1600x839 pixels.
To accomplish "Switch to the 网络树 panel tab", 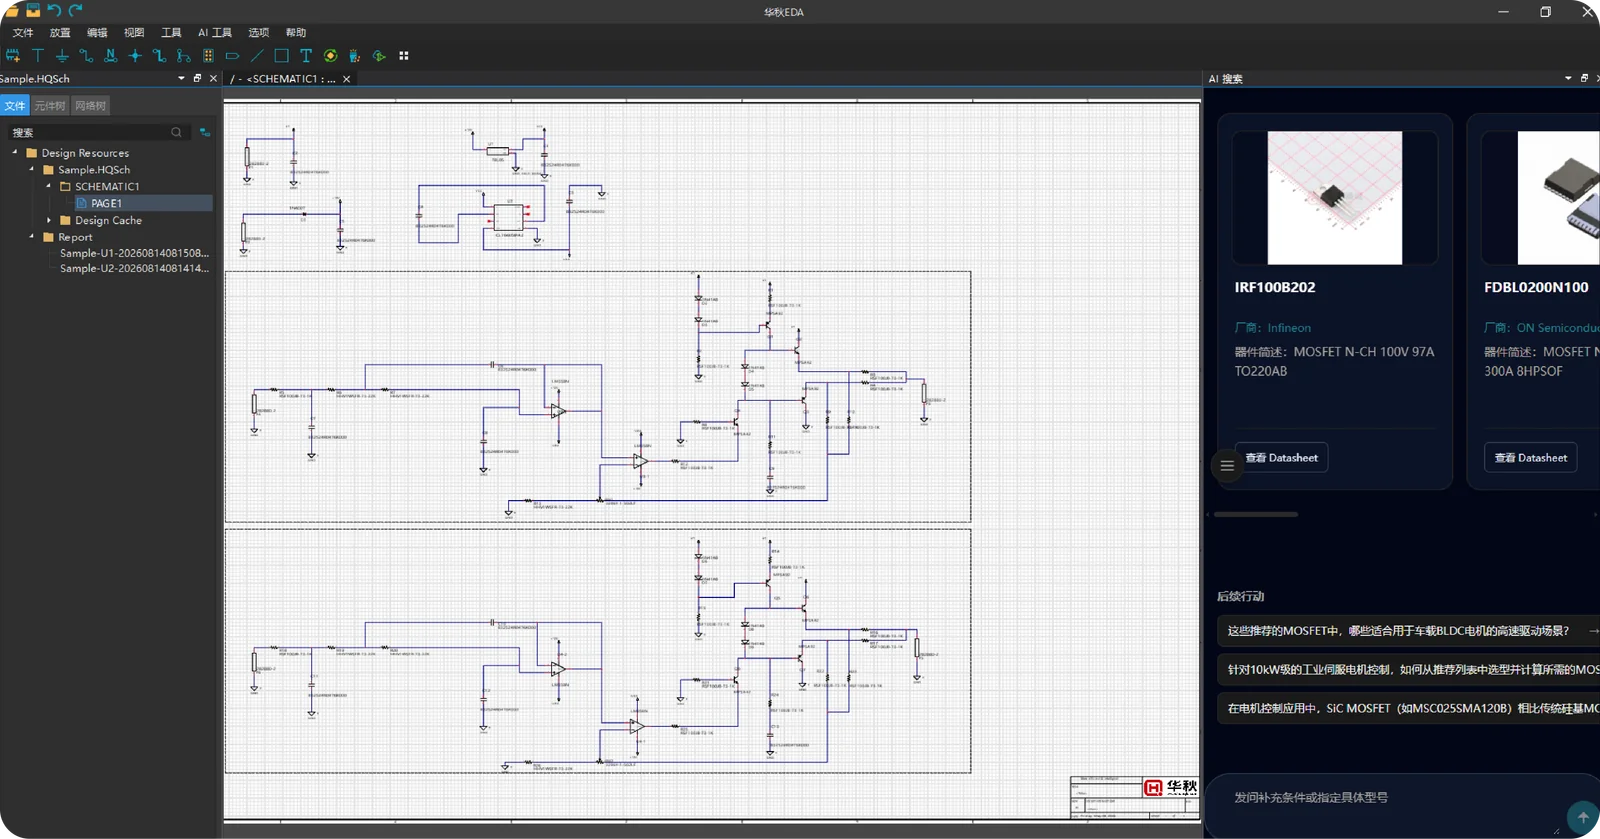I will point(90,106).
